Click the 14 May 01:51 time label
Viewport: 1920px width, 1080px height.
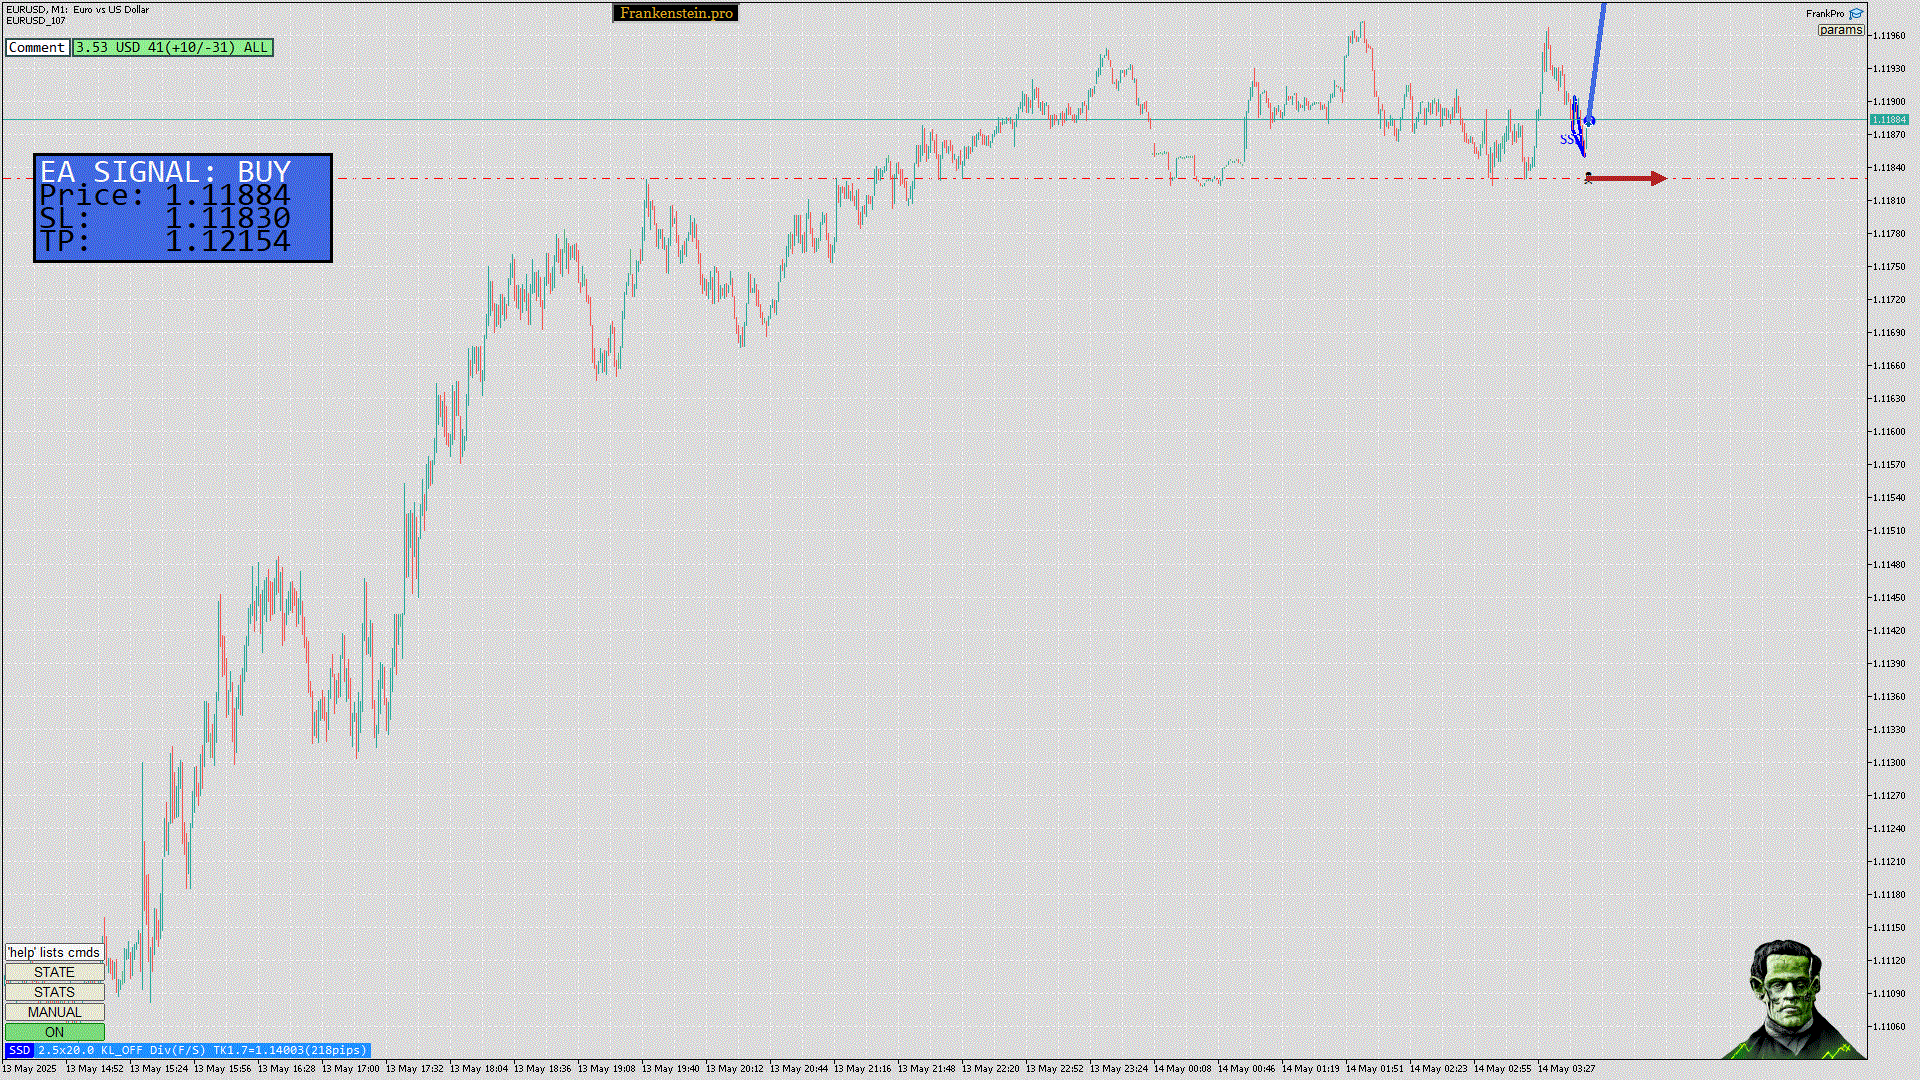tap(1375, 1069)
